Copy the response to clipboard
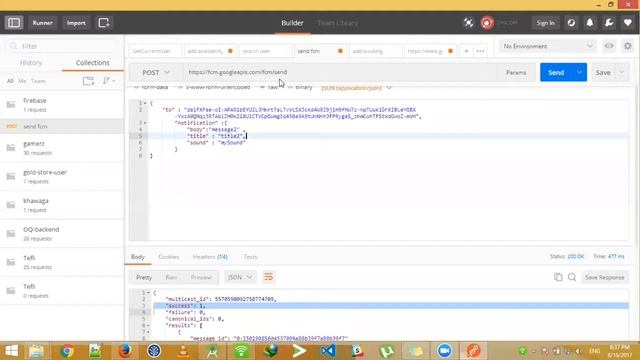 point(558,277)
